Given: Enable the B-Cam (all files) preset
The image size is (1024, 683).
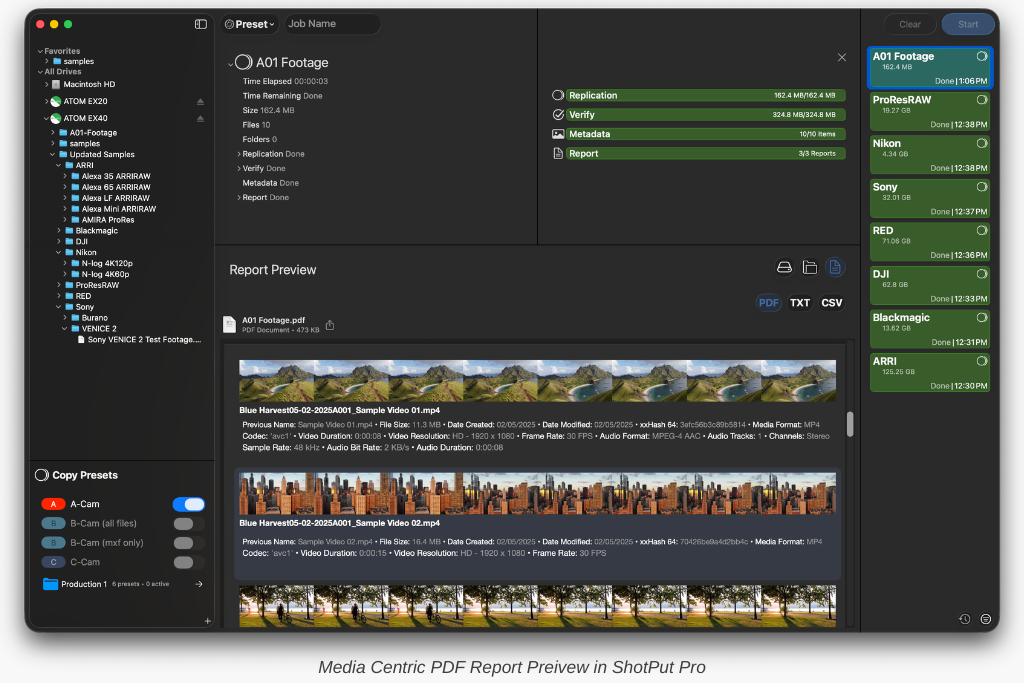Looking at the screenshot, I should [189, 524].
